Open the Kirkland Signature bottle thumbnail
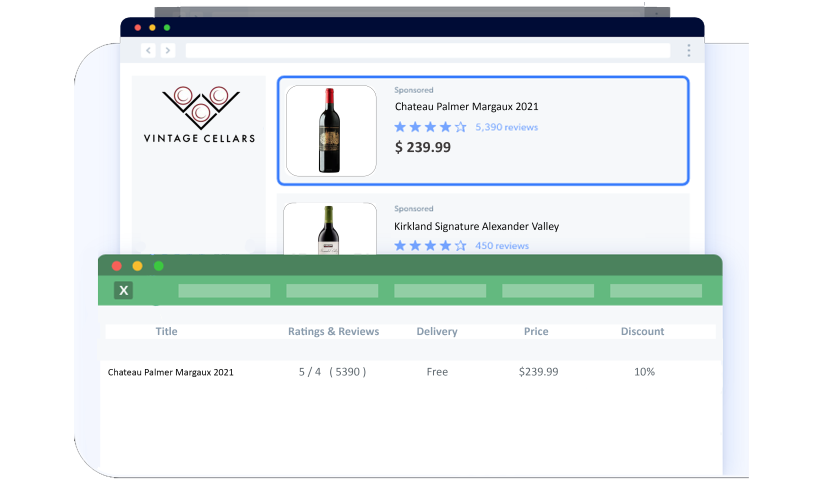The width and height of the screenshot is (823, 480). (330, 229)
